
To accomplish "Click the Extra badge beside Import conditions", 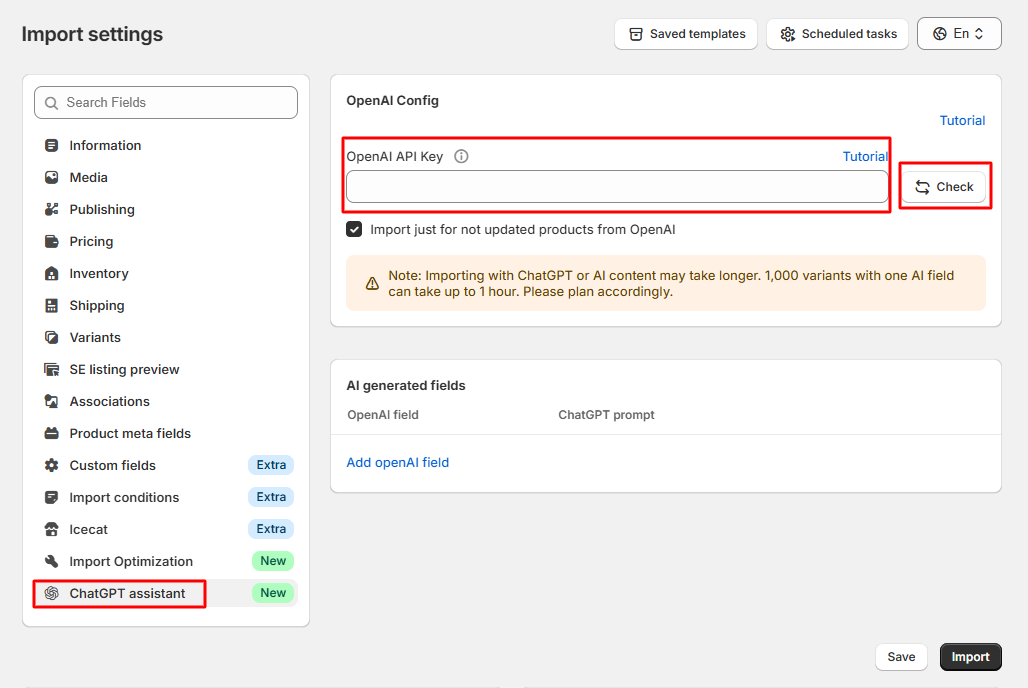I will coord(271,496).
